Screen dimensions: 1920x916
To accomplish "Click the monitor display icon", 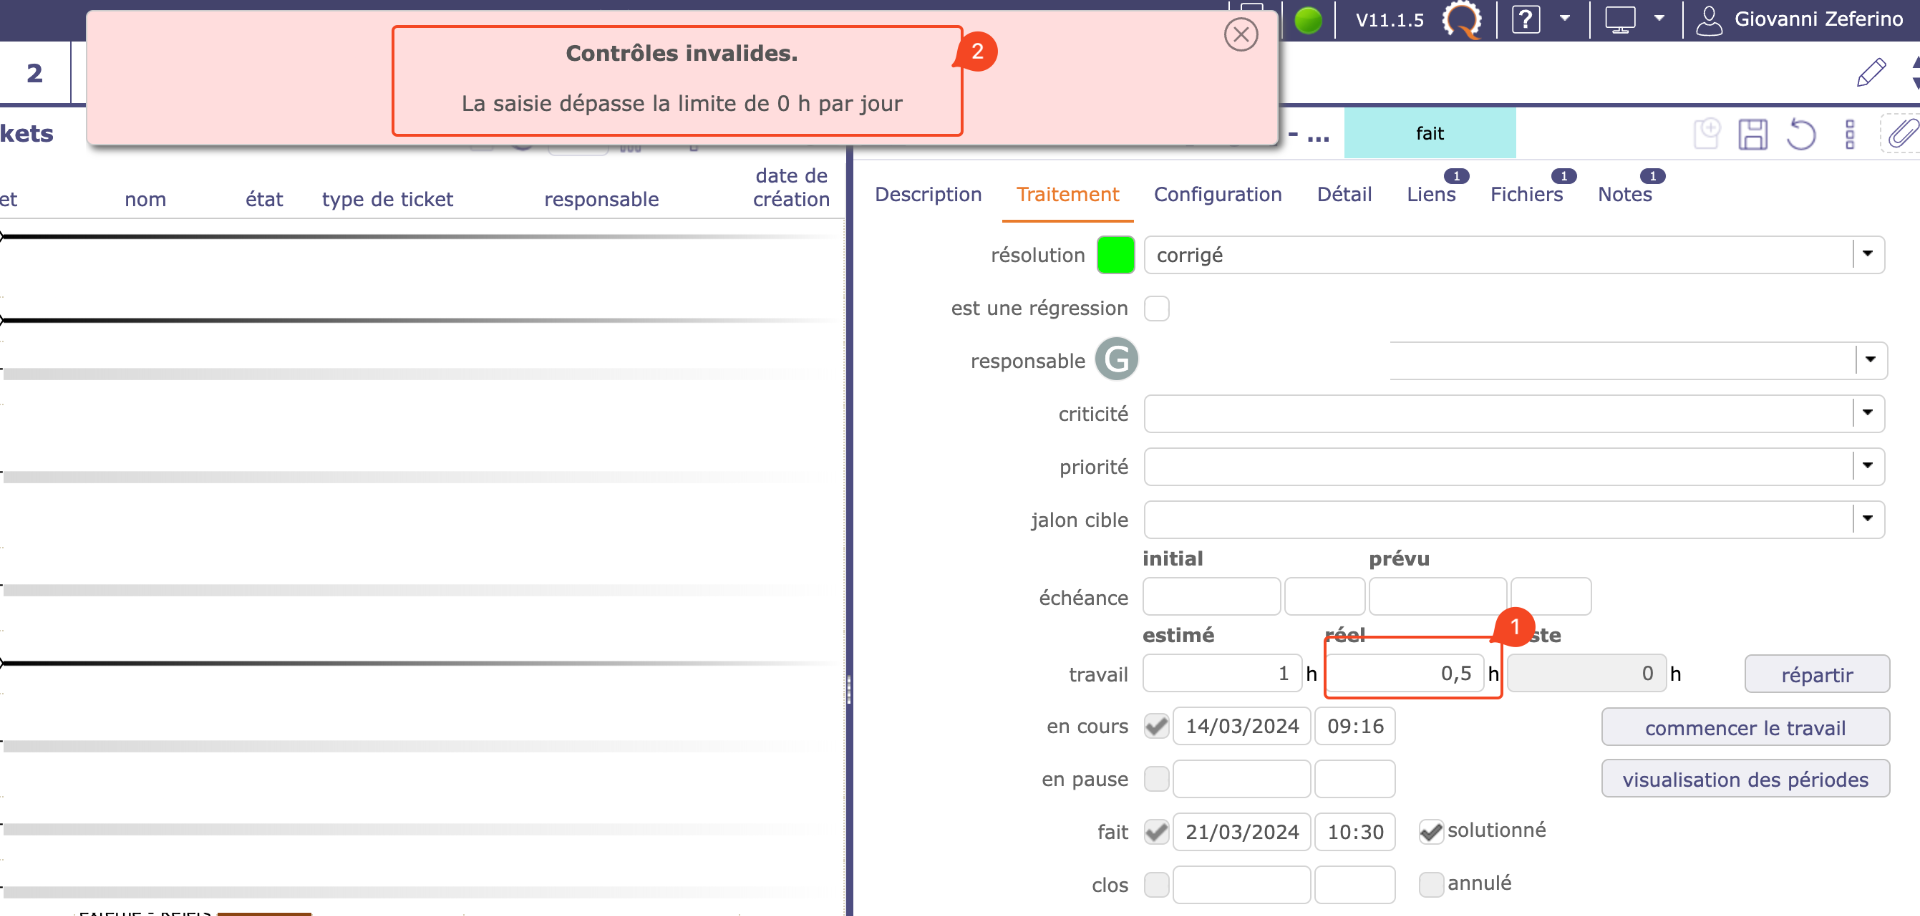I will tap(1620, 20).
